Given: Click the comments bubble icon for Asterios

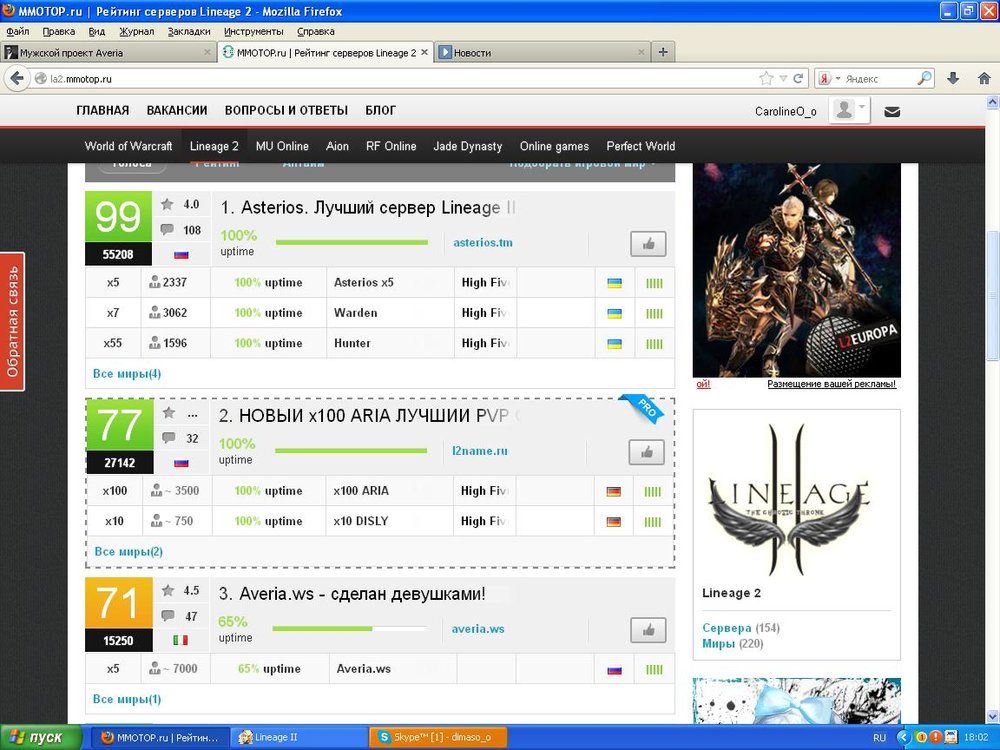Looking at the screenshot, I should tap(167, 230).
